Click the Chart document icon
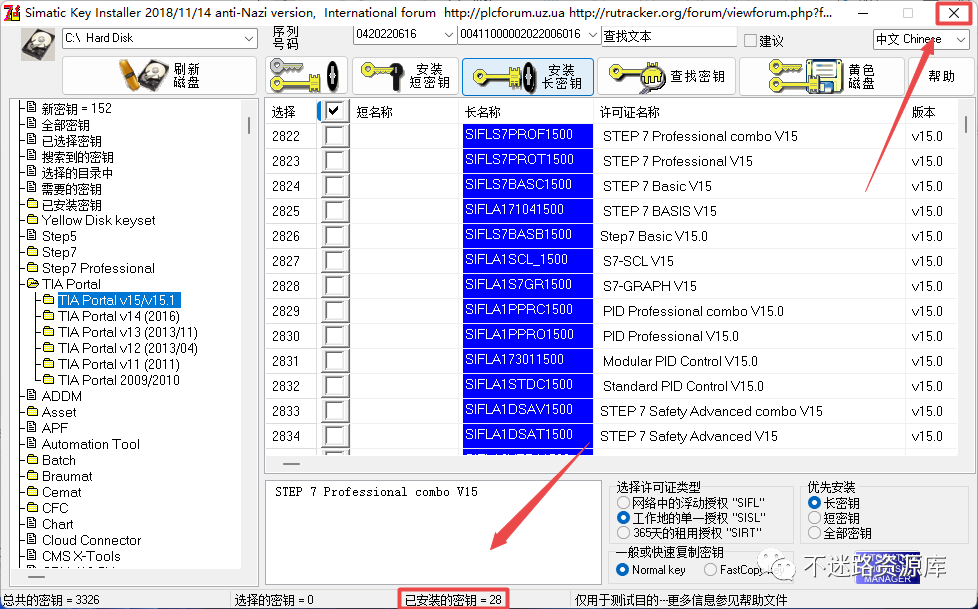The height and width of the screenshot is (609, 978). click(32, 524)
